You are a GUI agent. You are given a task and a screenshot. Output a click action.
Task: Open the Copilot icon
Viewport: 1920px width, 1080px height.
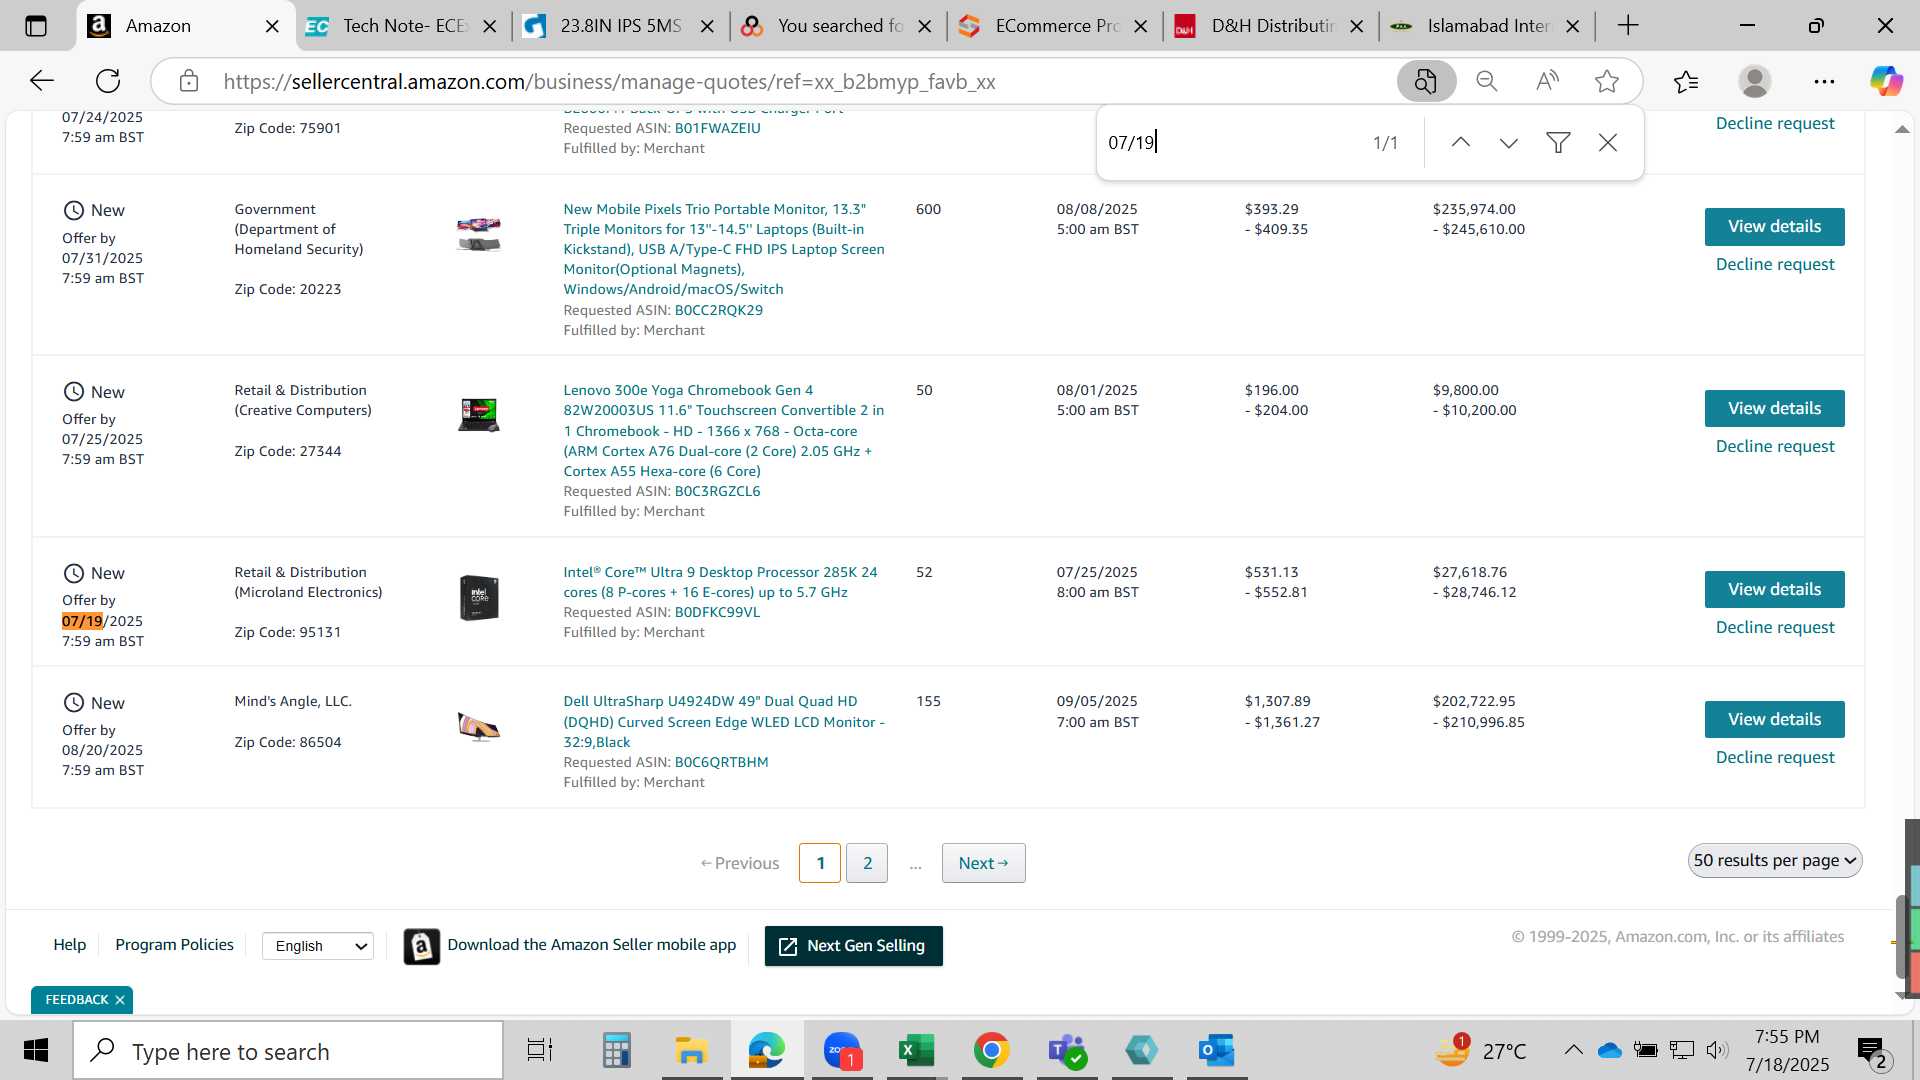tap(1887, 81)
